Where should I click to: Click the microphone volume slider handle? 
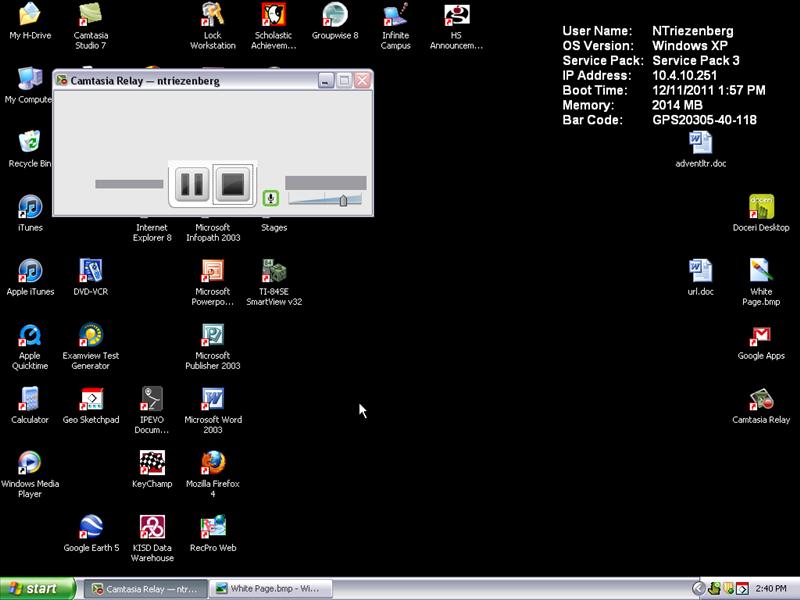343,201
